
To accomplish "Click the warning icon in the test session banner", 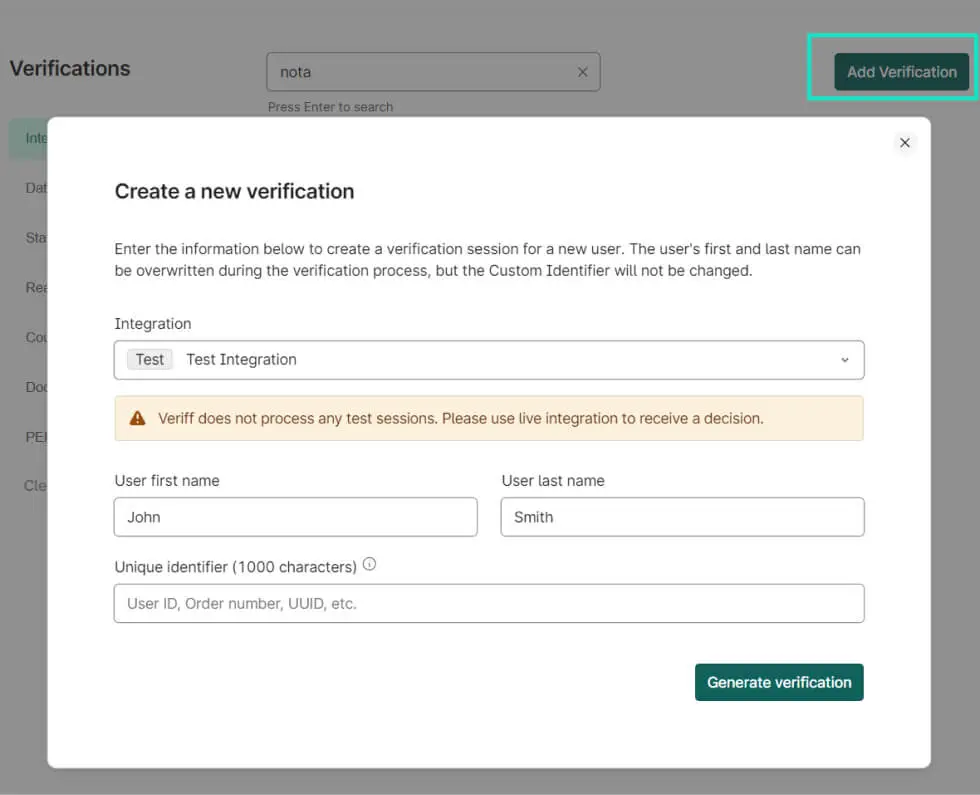I will (136, 418).
